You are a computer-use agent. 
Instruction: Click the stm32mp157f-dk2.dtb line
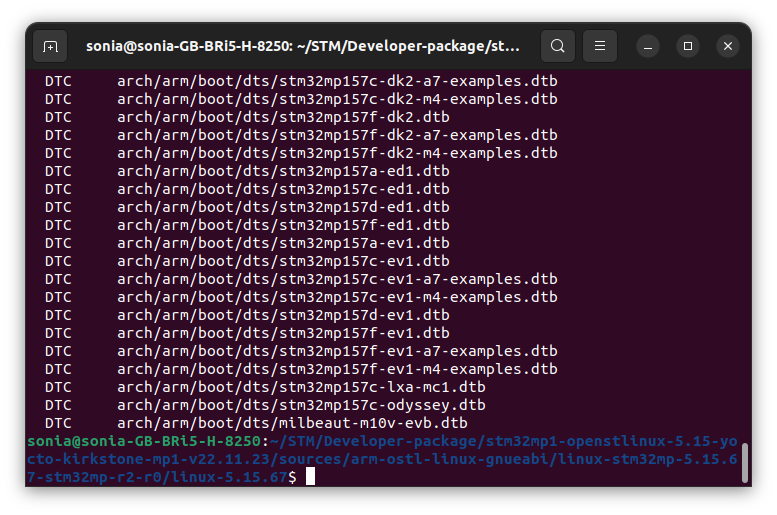pos(247,117)
